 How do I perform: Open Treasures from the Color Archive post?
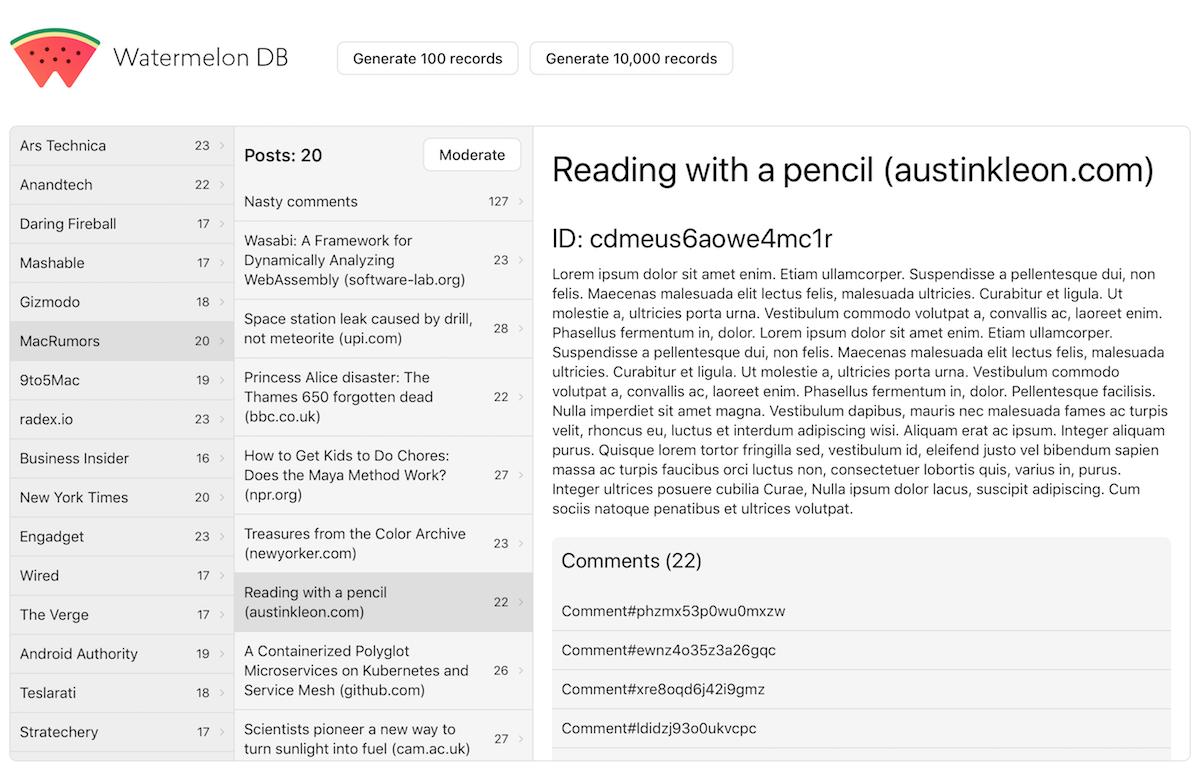(354, 543)
